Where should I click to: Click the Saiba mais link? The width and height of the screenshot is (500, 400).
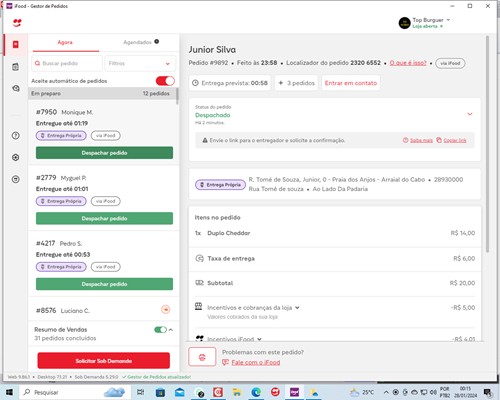pyautogui.click(x=421, y=140)
